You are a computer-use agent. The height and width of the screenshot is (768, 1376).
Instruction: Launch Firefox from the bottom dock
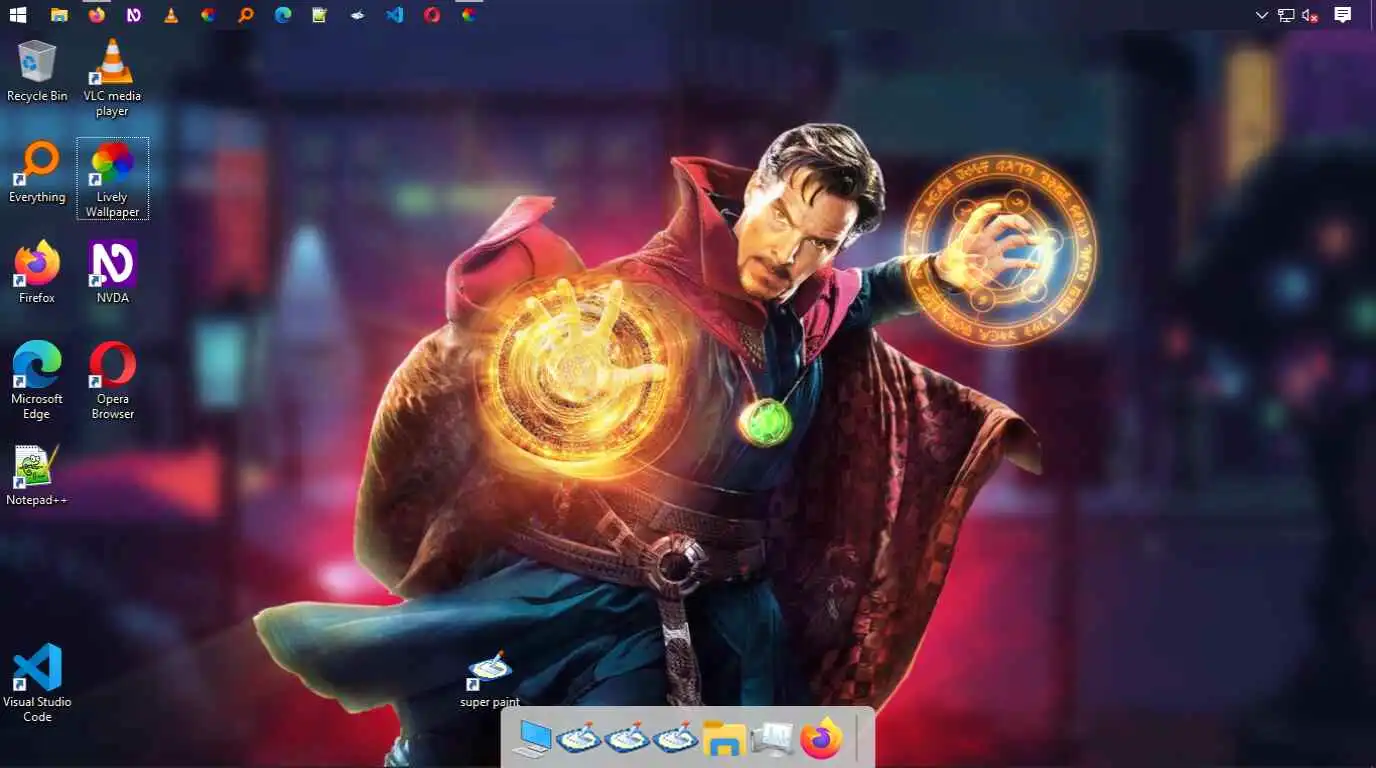click(x=821, y=739)
